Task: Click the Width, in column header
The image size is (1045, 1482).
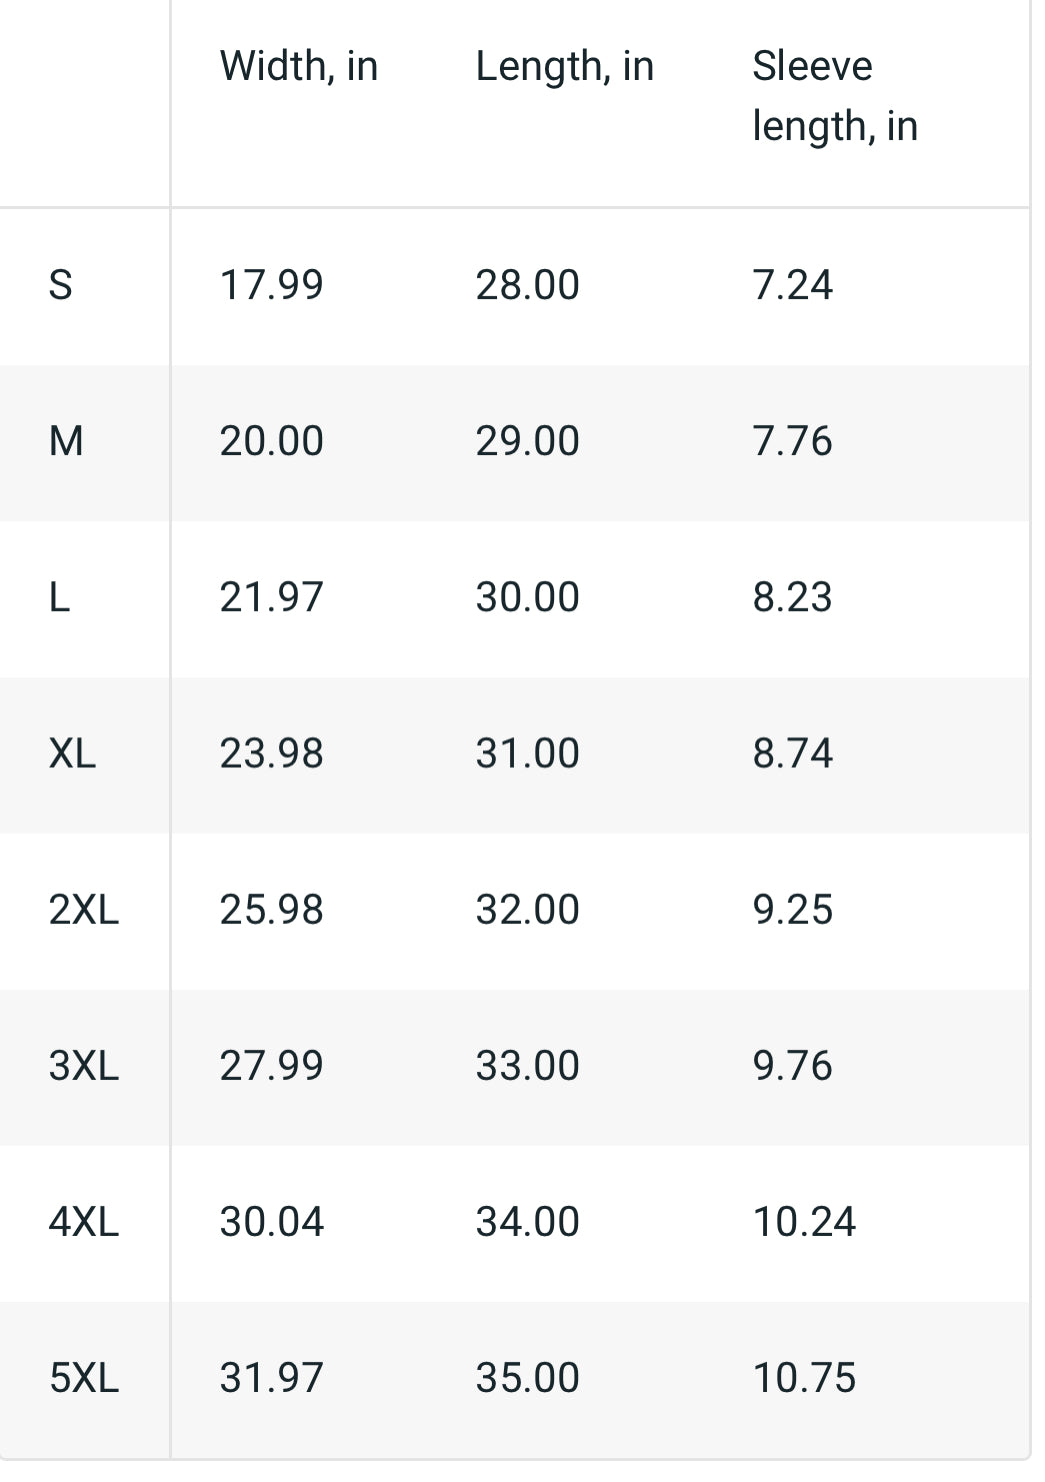Action: pyautogui.click(x=299, y=67)
